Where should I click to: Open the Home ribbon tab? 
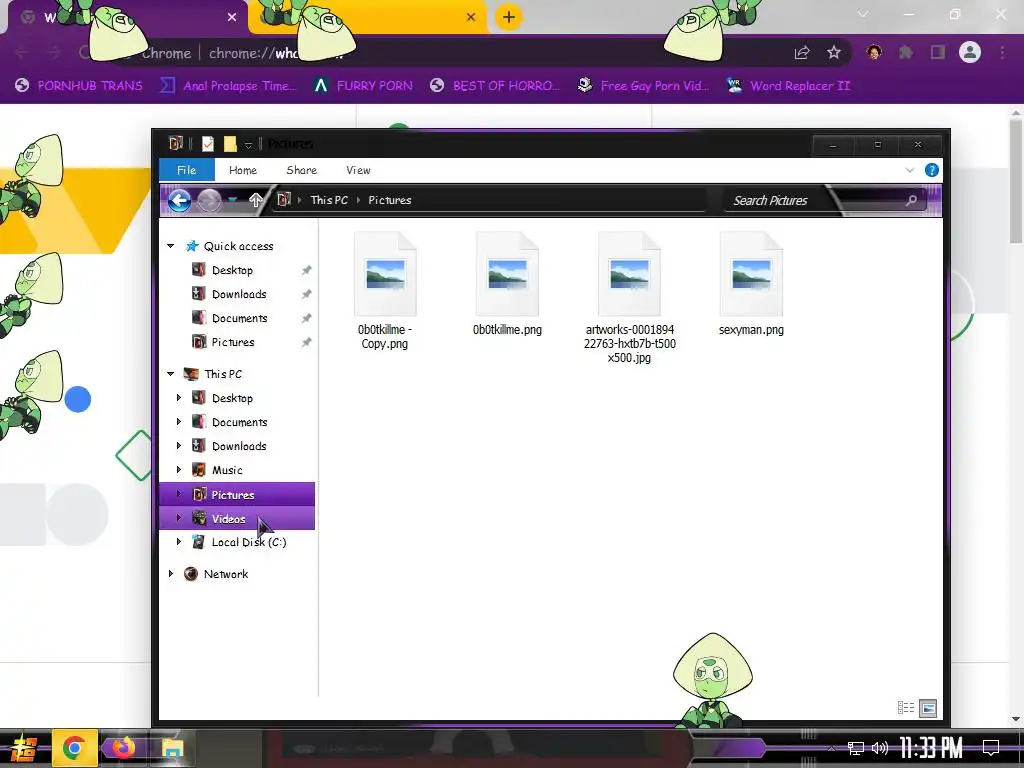(x=243, y=170)
